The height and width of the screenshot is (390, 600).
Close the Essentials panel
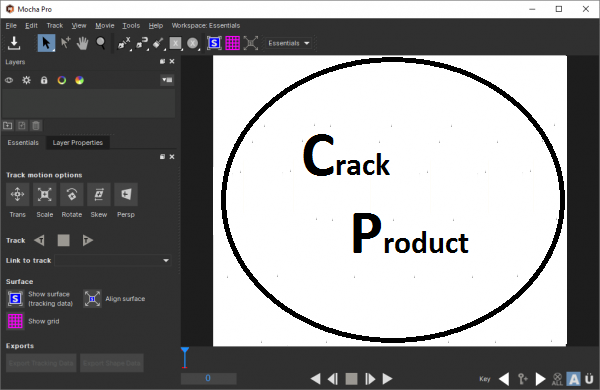[172, 157]
